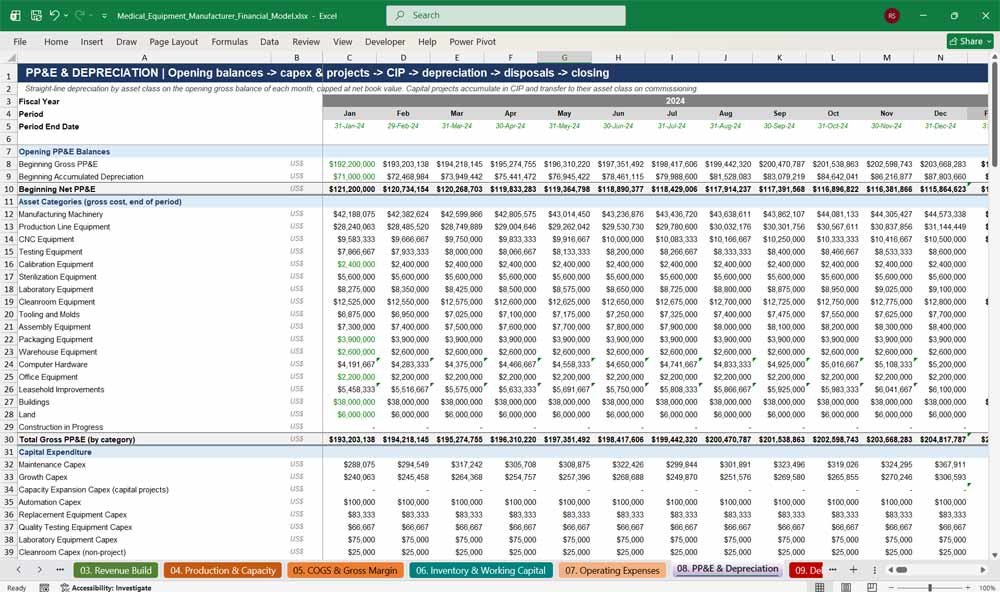Open the Review ribbon tab

306,41
